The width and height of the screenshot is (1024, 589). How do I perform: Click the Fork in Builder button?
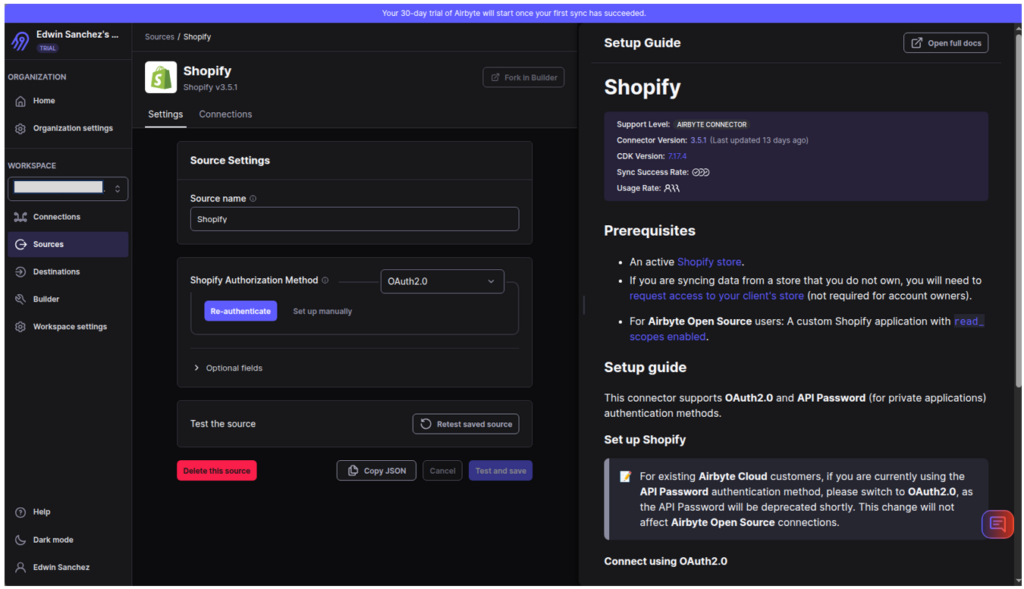524,78
